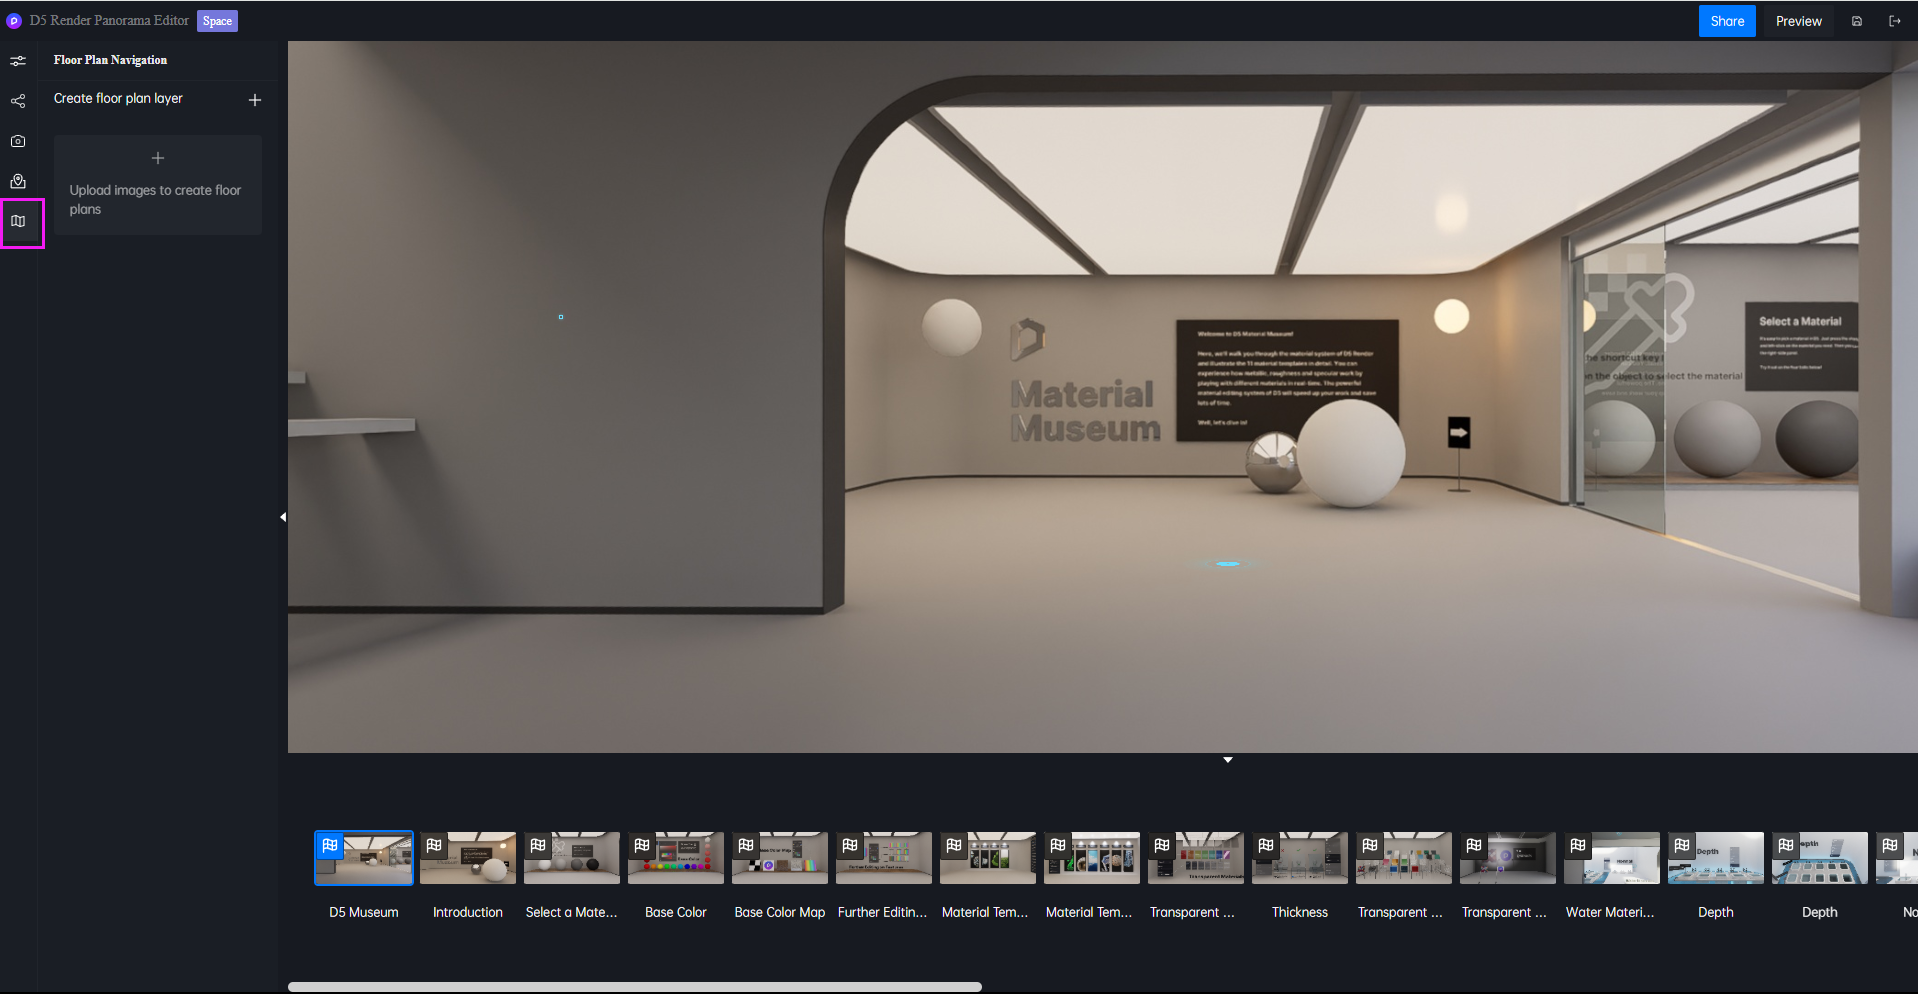Click the connected-nodes share icon in the left sidebar
Screen dimensions: 1918x994
pos(18,101)
